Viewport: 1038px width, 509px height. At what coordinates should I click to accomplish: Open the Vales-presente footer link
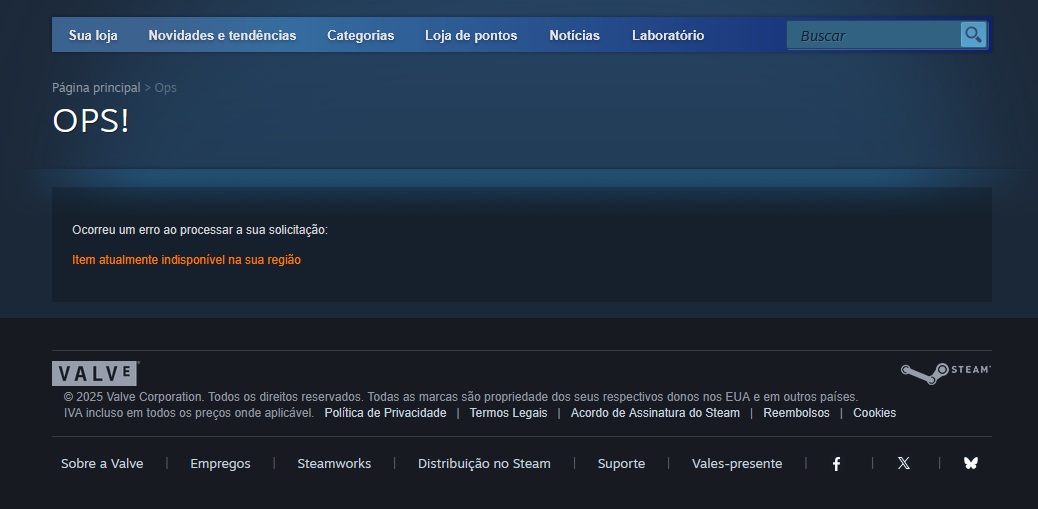[737, 463]
